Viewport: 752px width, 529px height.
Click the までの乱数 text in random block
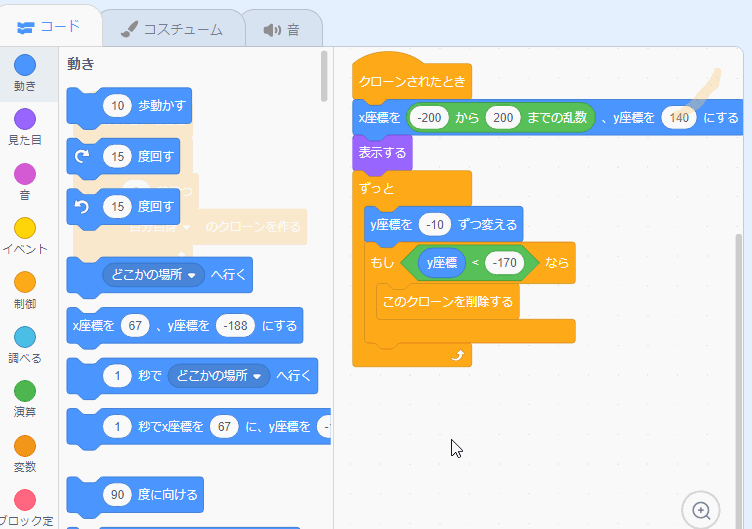point(557,118)
